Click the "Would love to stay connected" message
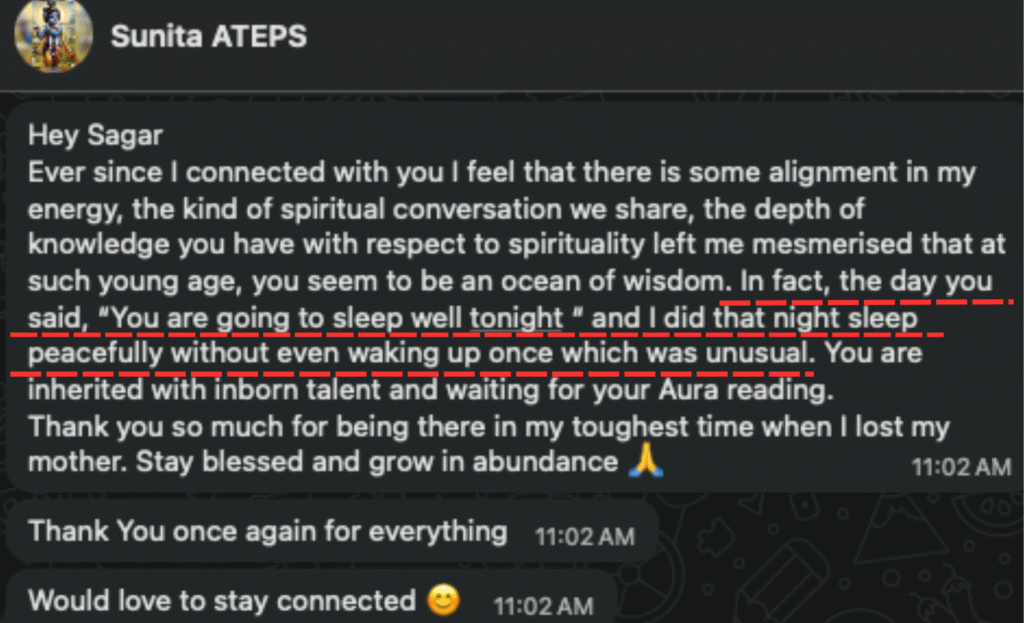The height and width of the screenshot is (623, 1024). pyautogui.click(x=221, y=601)
